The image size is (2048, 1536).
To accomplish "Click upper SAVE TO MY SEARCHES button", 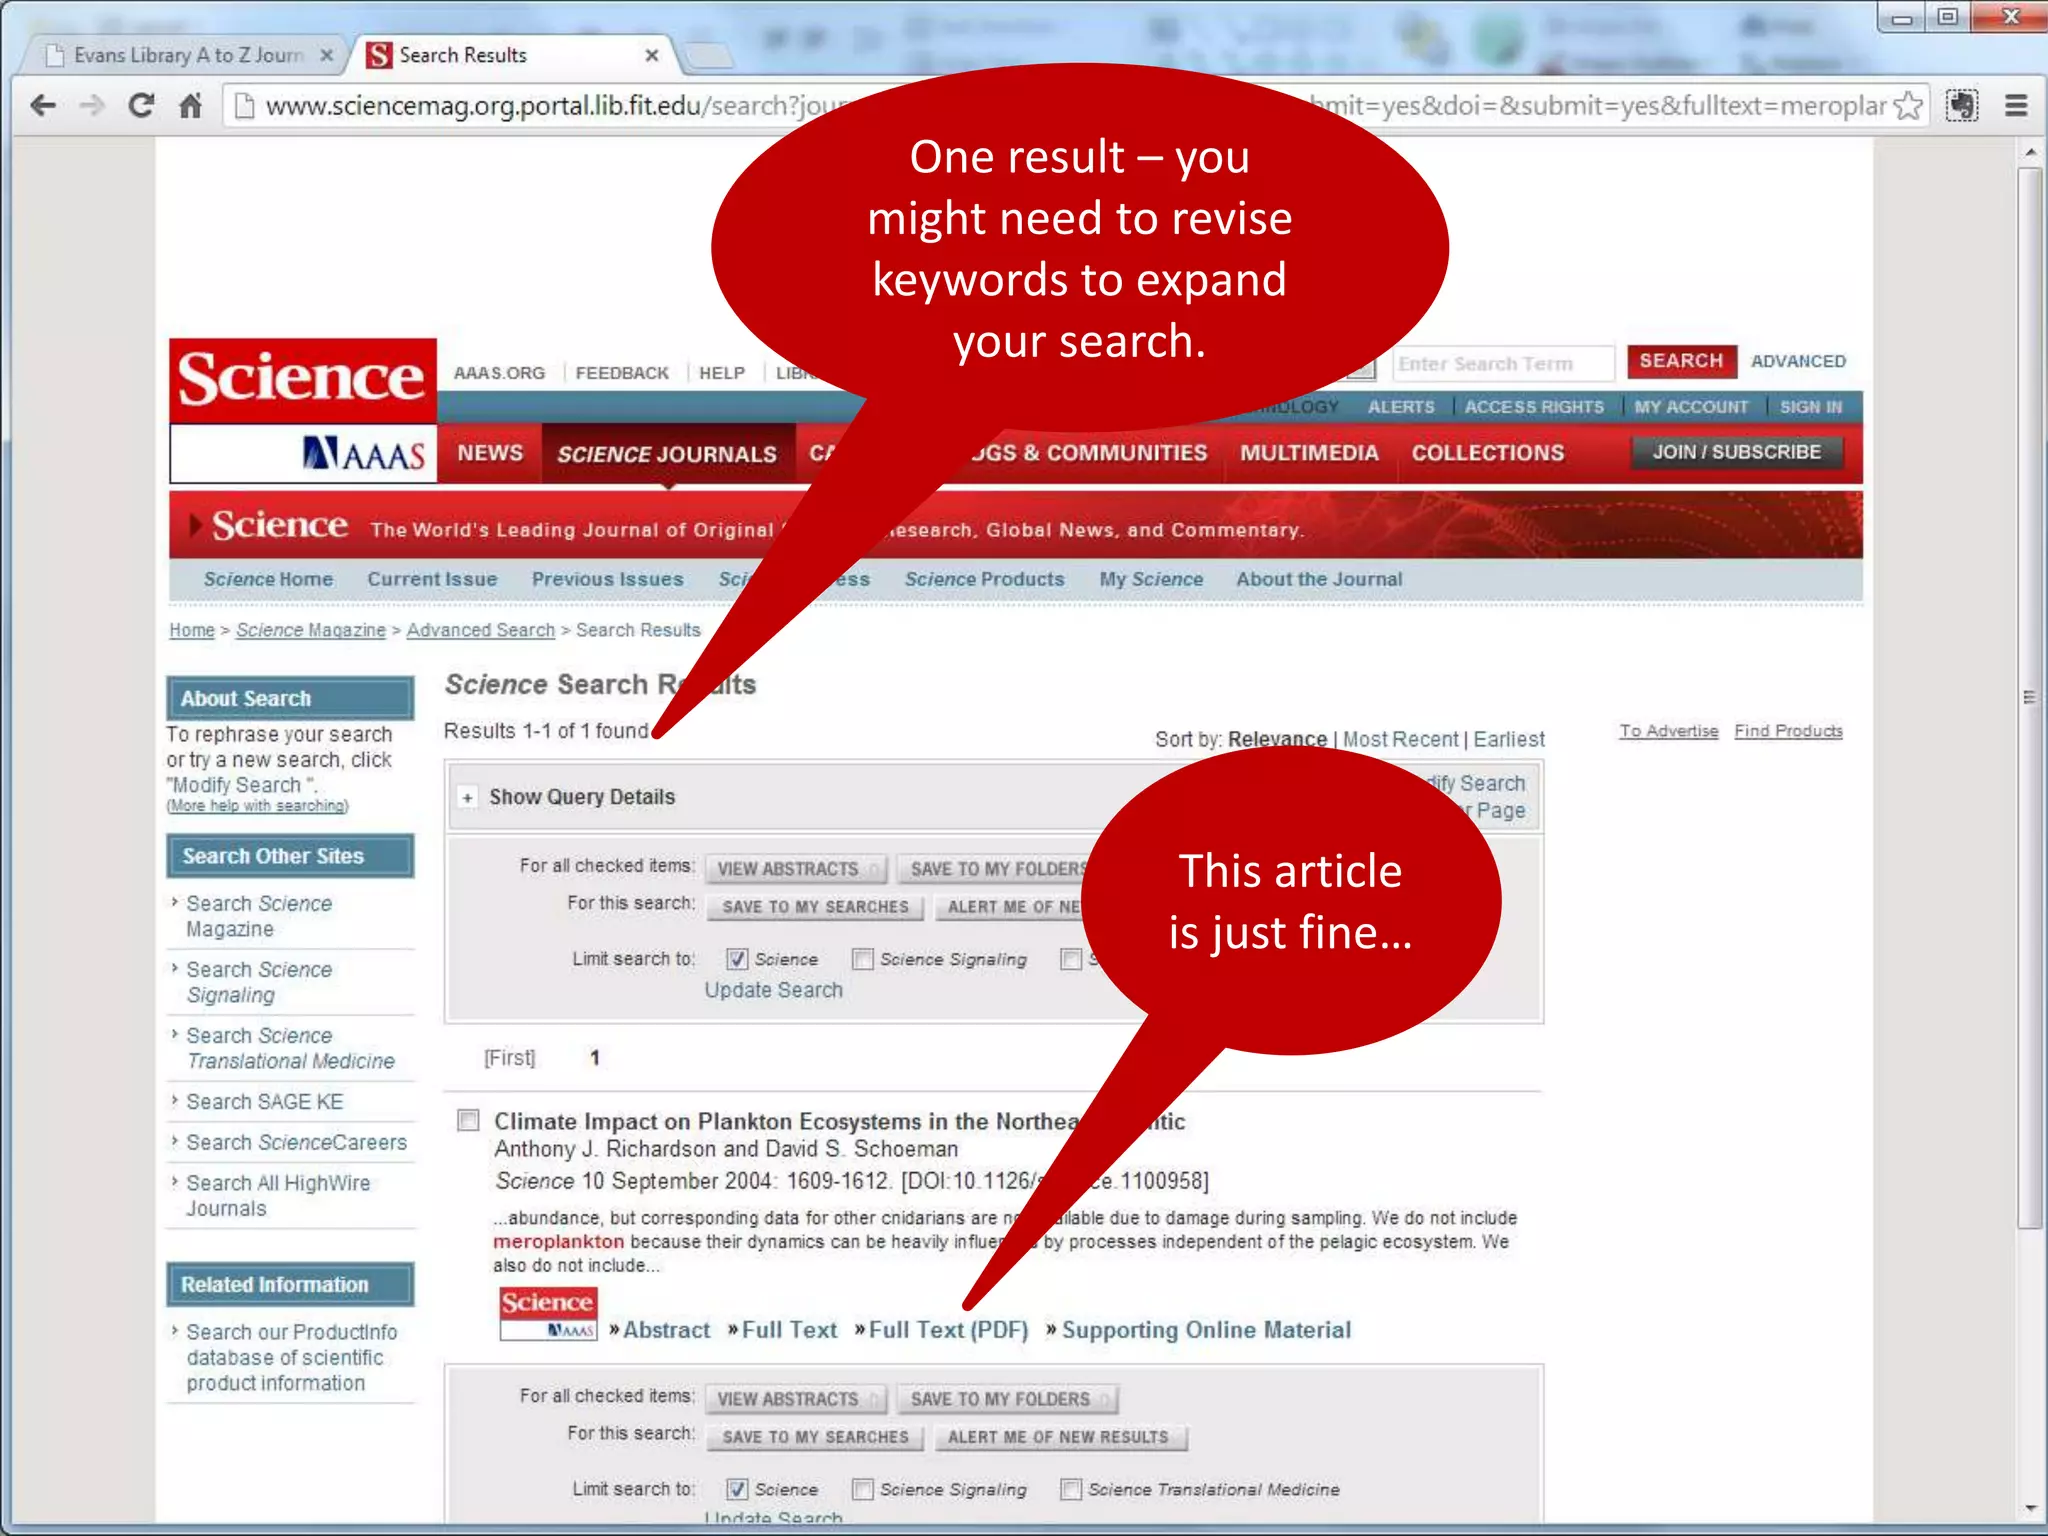I will point(815,907).
